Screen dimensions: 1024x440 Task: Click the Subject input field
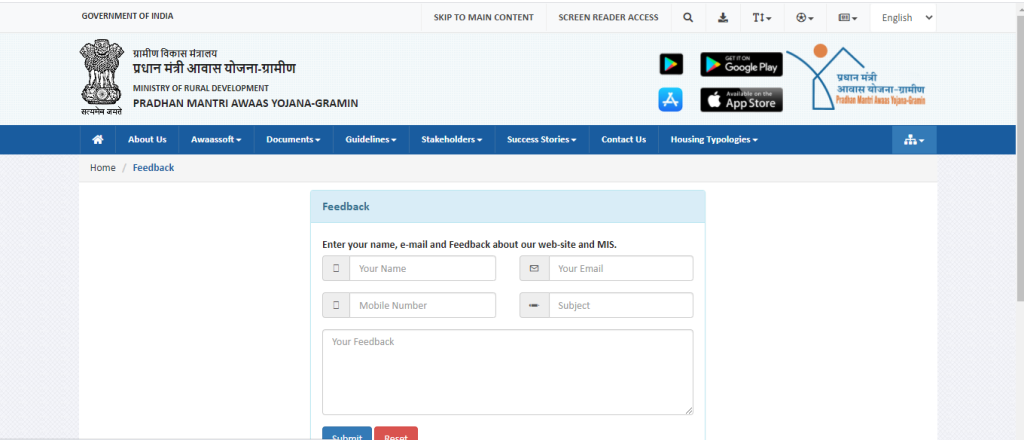(x=621, y=305)
